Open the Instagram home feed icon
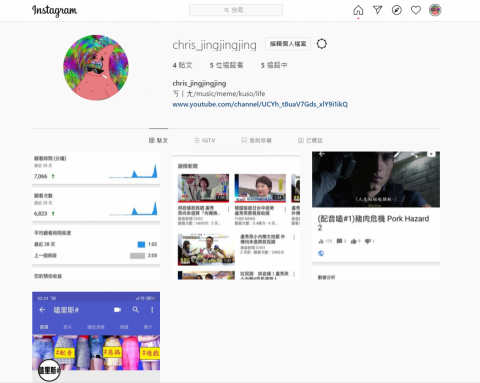480x383 pixels. (x=358, y=10)
